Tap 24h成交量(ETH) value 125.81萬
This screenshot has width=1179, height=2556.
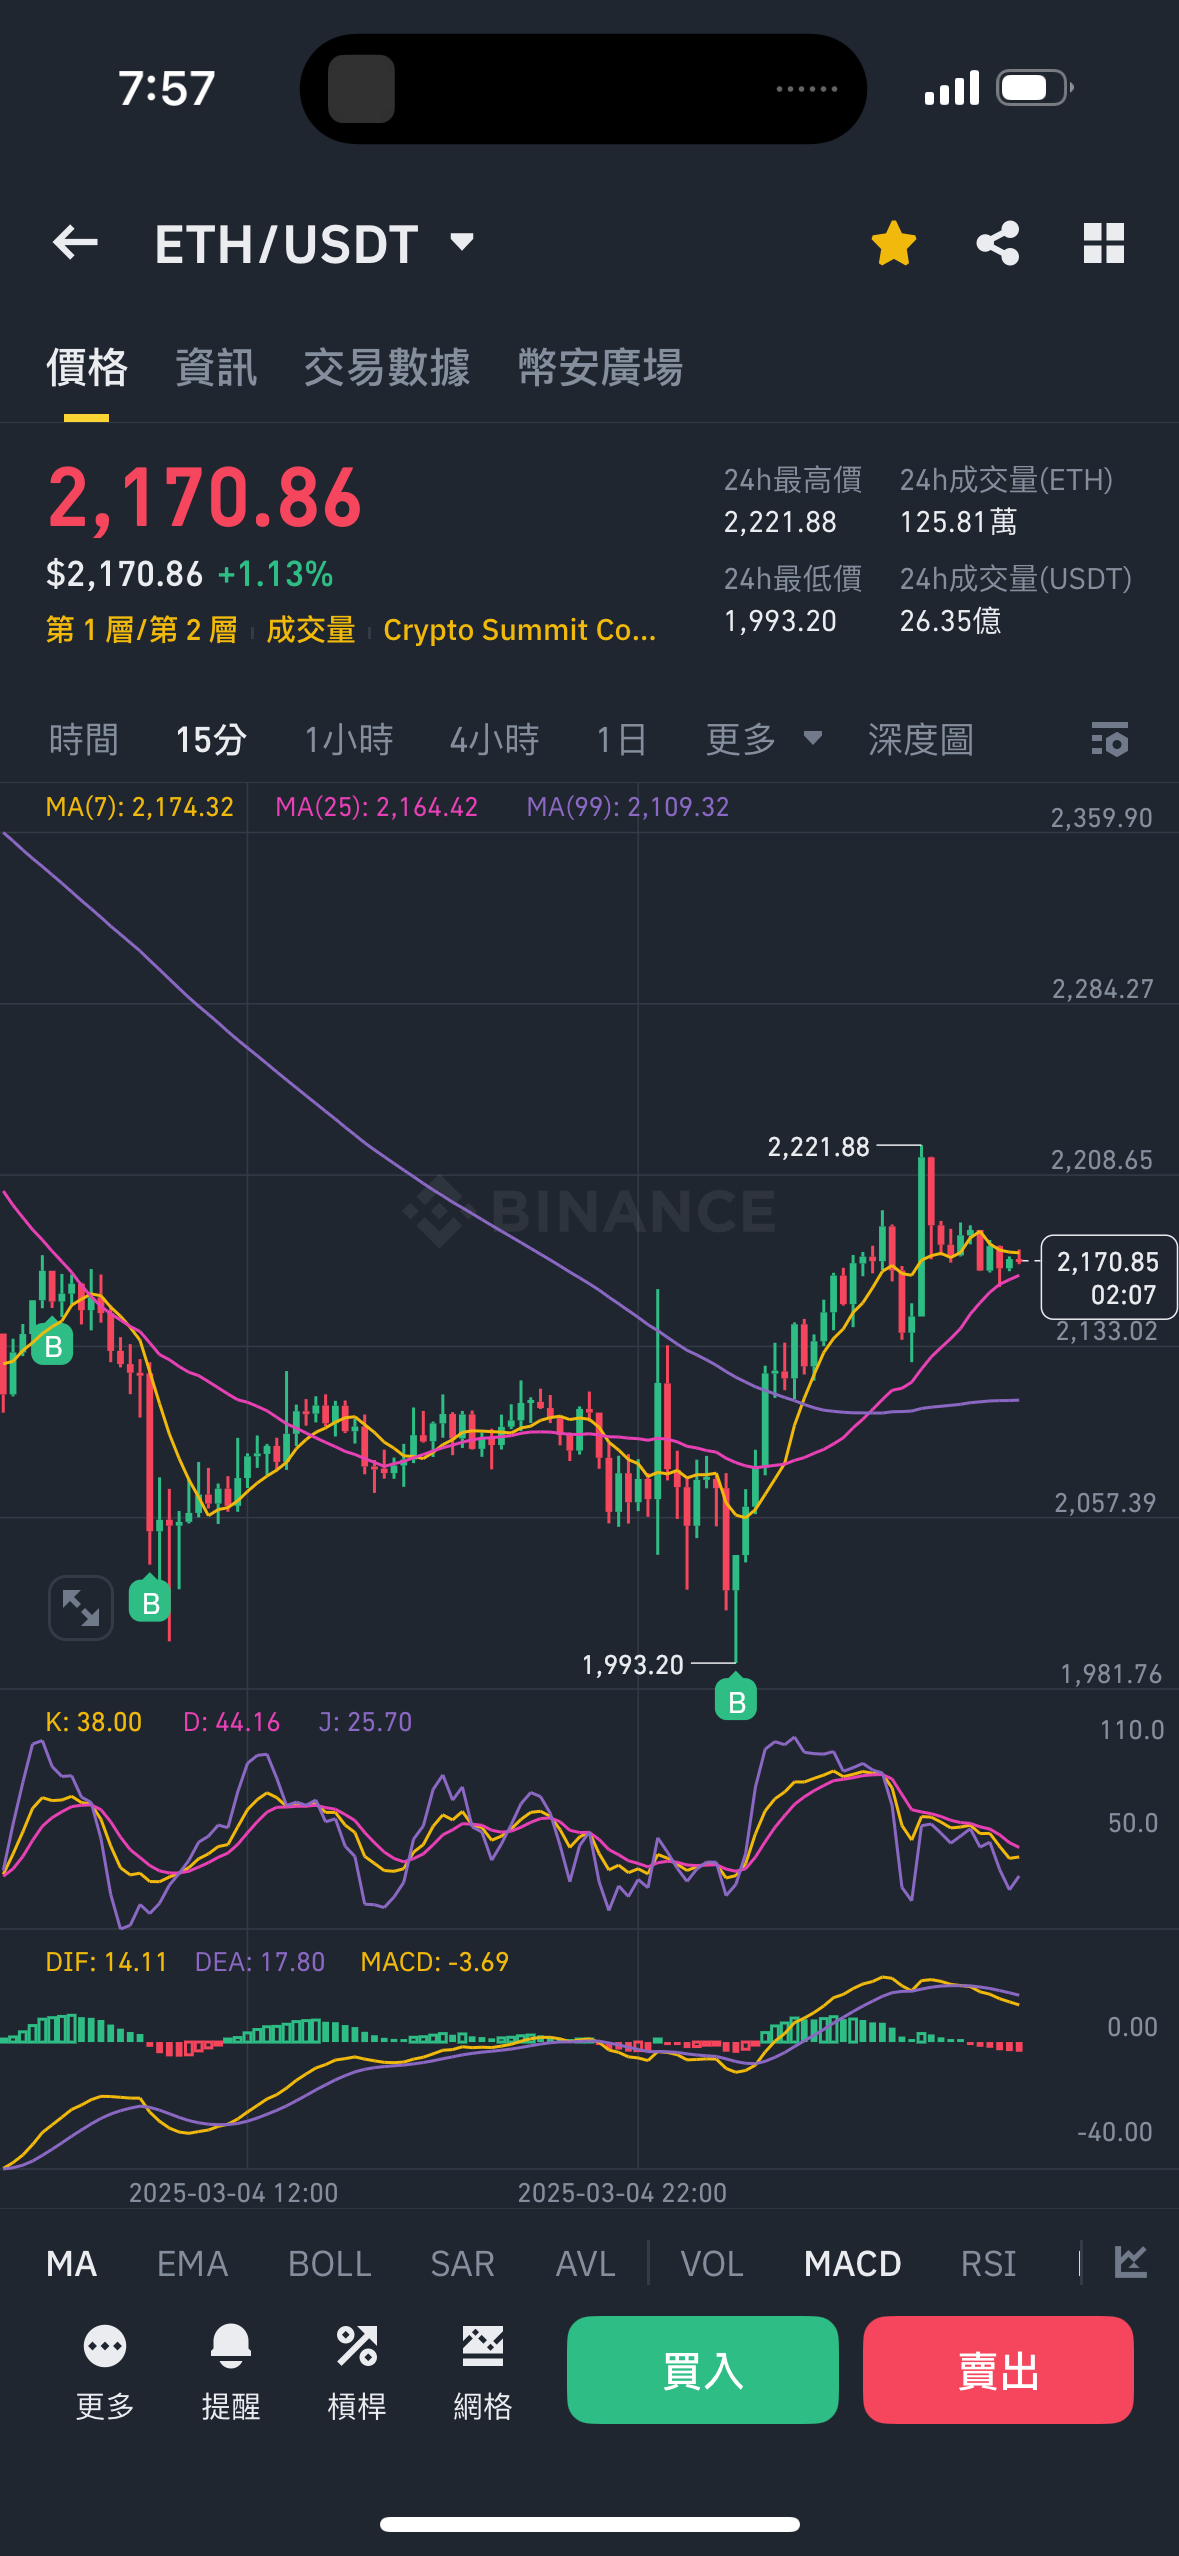click(x=958, y=522)
